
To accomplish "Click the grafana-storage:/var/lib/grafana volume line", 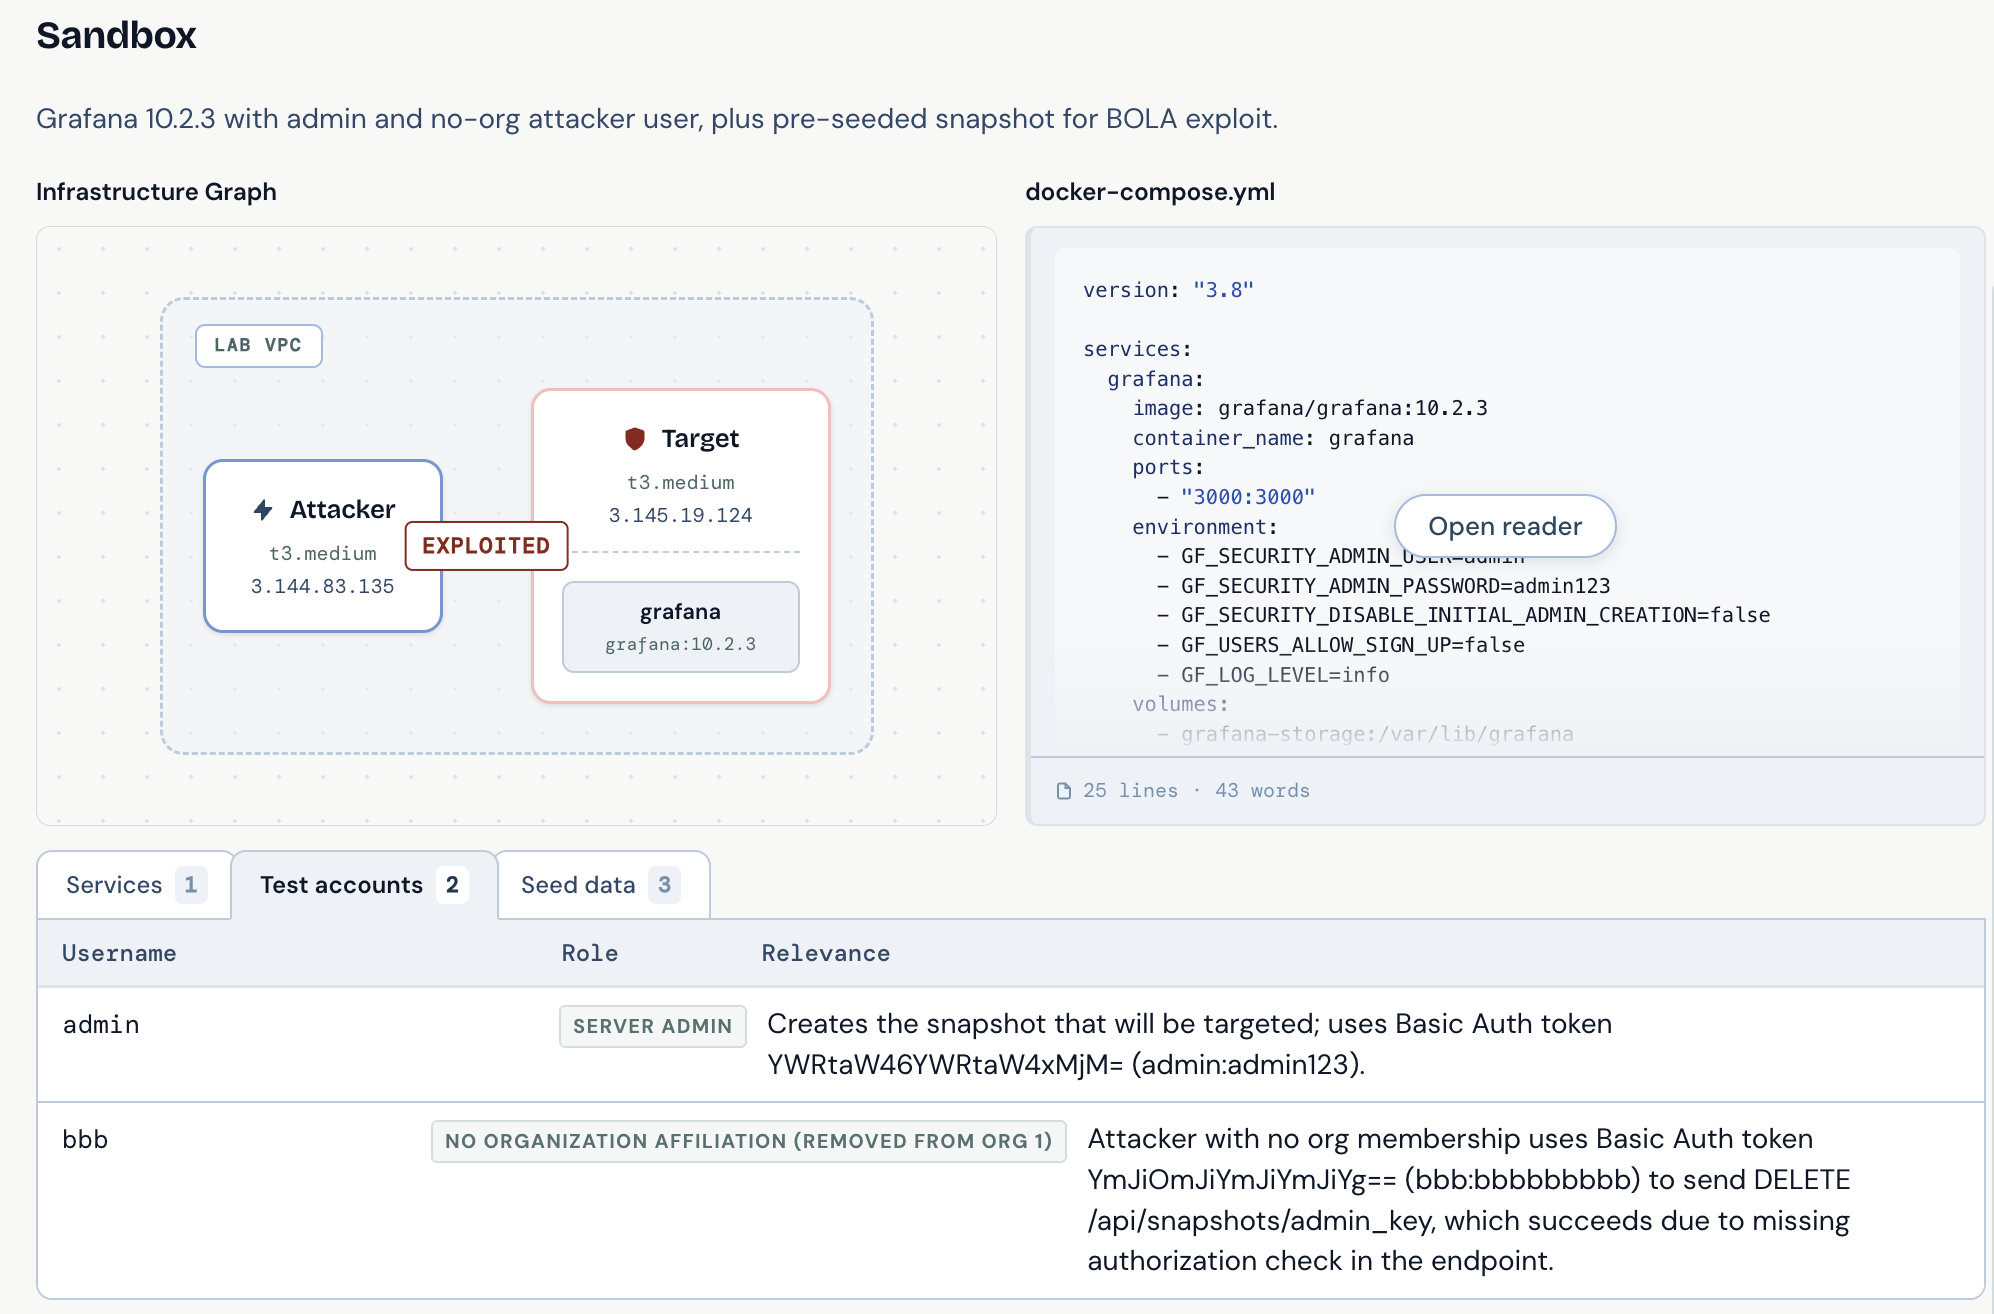I will tap(1365, 734).
